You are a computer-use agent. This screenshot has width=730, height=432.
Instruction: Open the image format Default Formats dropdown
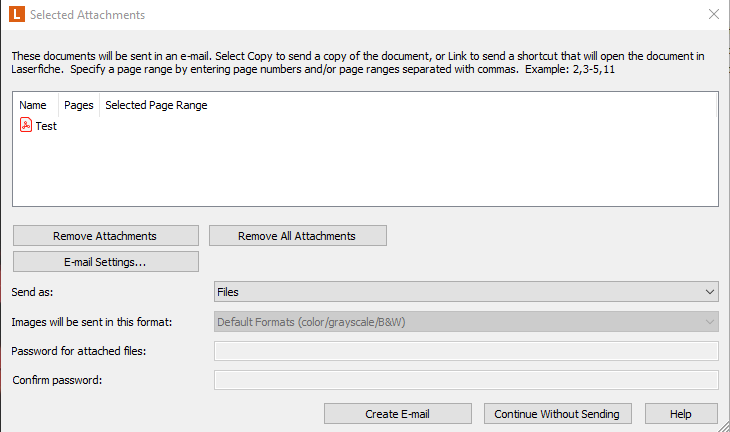466,322
